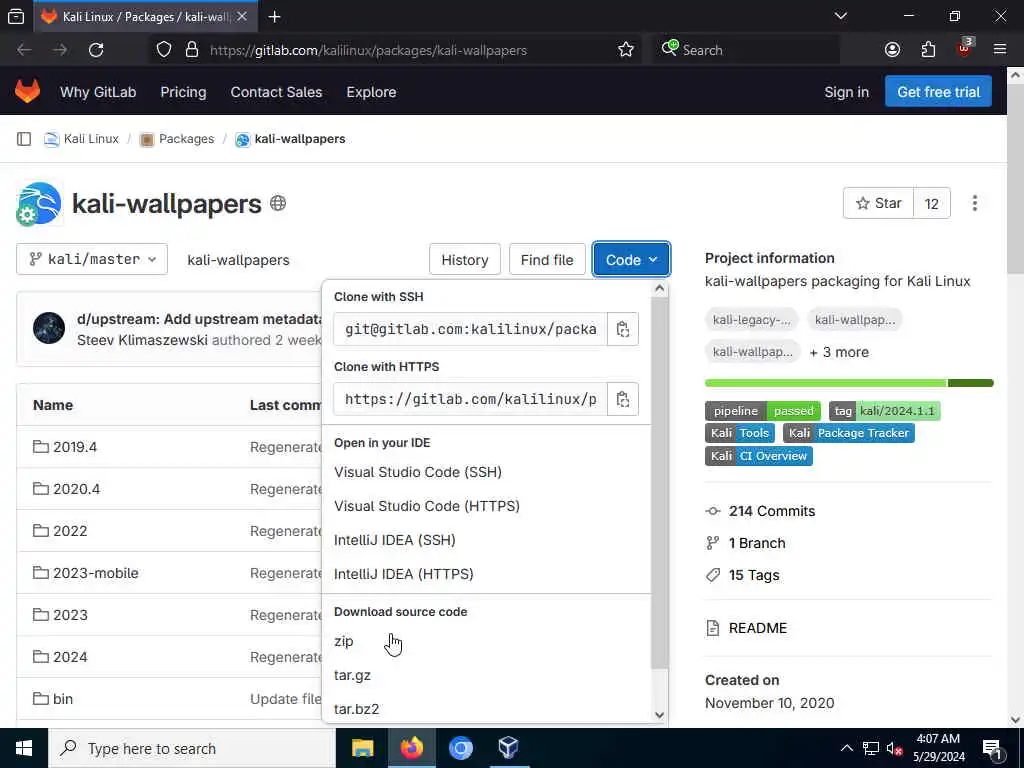Click the tracking protection shield icon
Viewport: 1024px width, 768px height.
(x=164, y=50)
